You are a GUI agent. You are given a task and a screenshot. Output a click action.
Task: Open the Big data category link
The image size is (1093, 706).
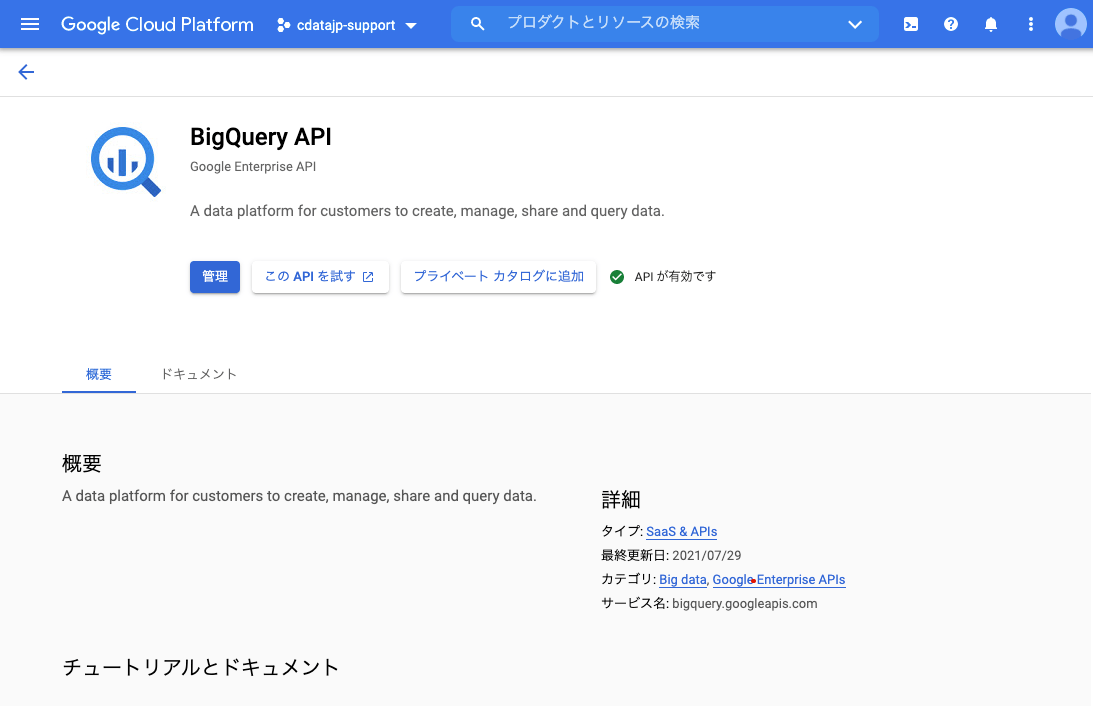[x=682, y=580]
